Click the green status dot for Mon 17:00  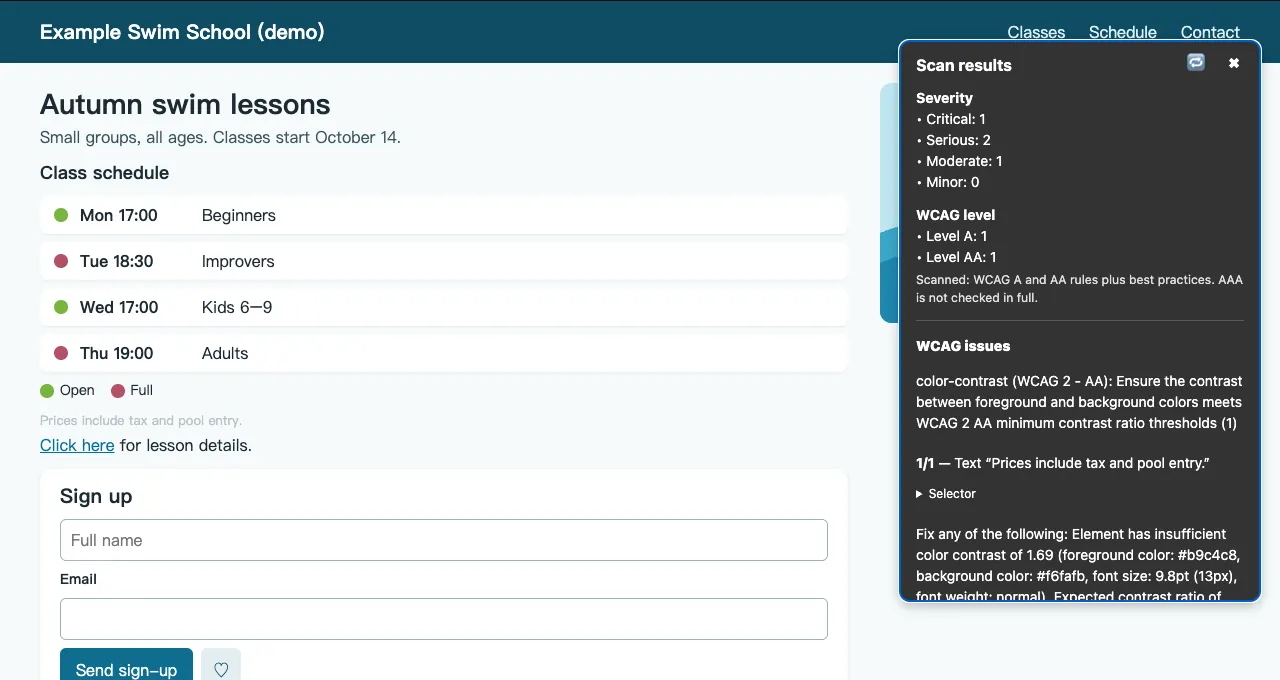pyautogui.click(x=61, y=215)
